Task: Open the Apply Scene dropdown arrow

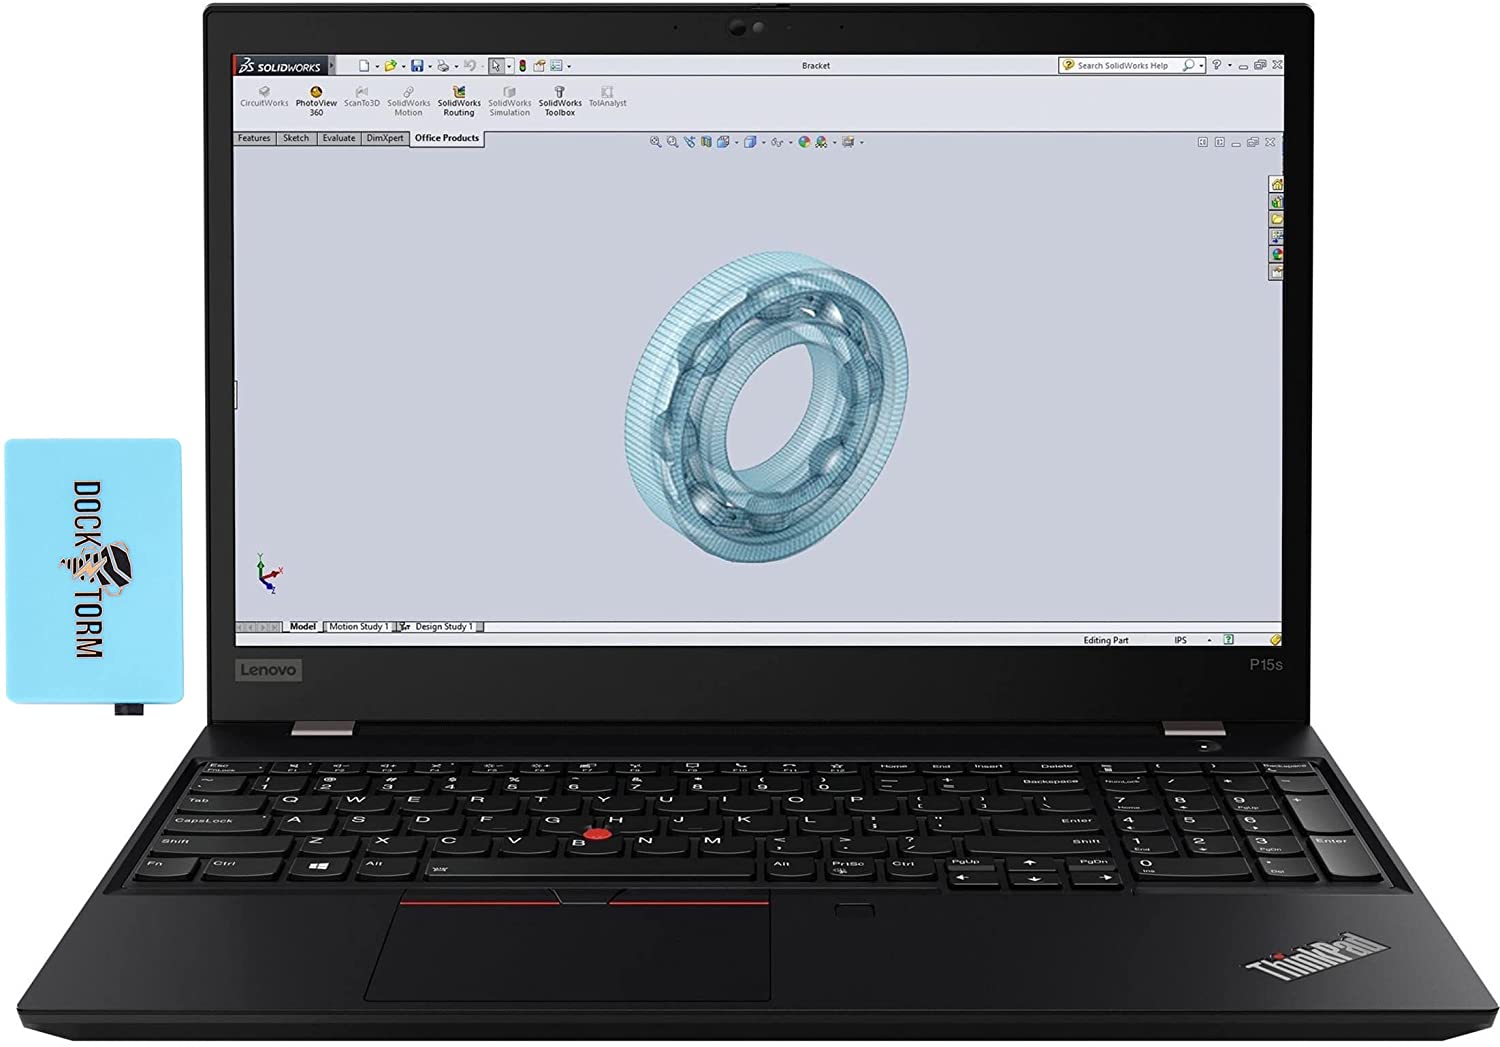Action: 834,143
